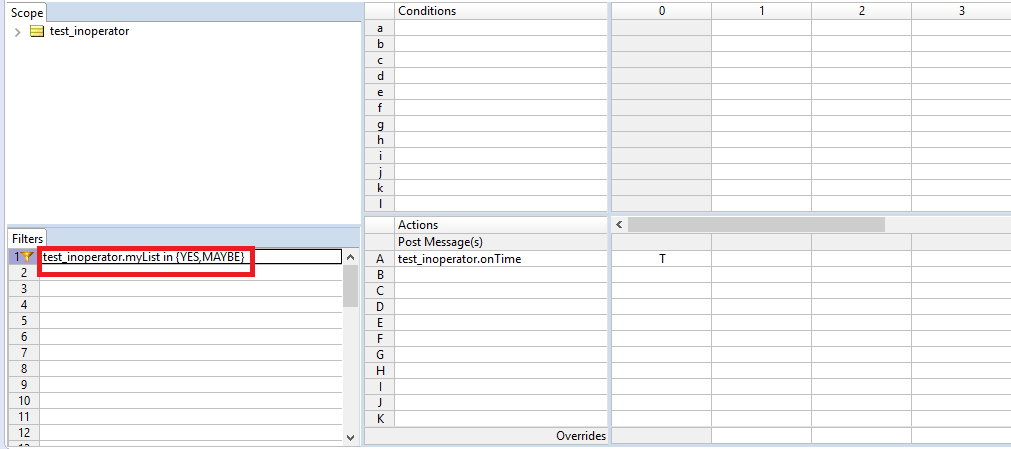Click the Conditions column header

tap(501, 11)
